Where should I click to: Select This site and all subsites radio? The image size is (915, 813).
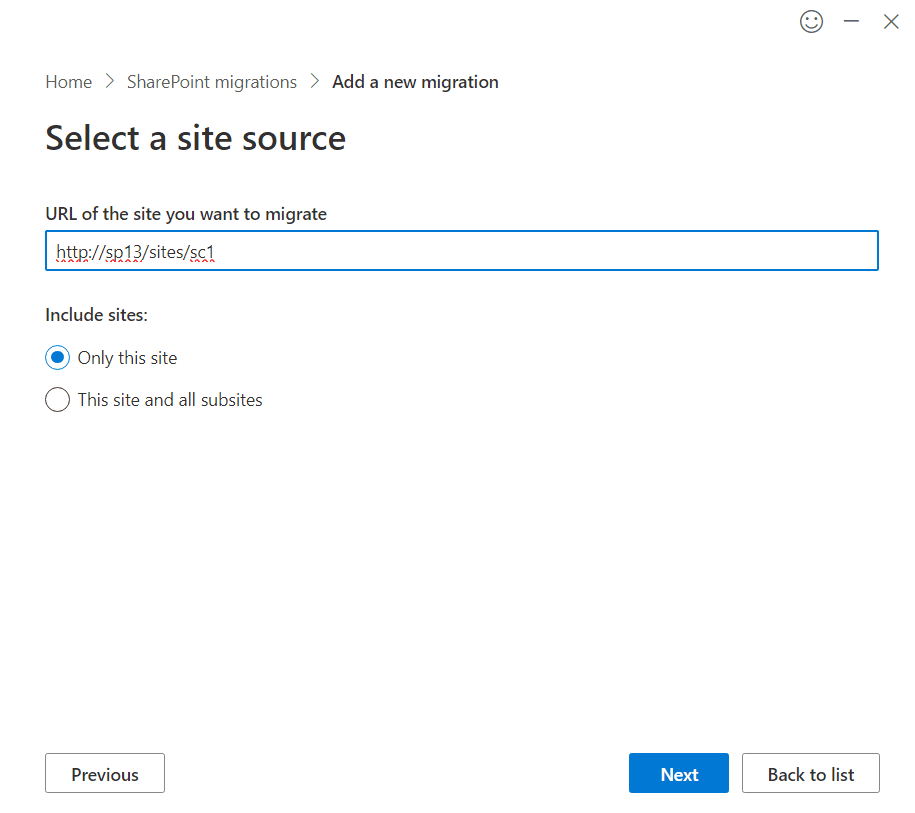[x=57, y=400]
